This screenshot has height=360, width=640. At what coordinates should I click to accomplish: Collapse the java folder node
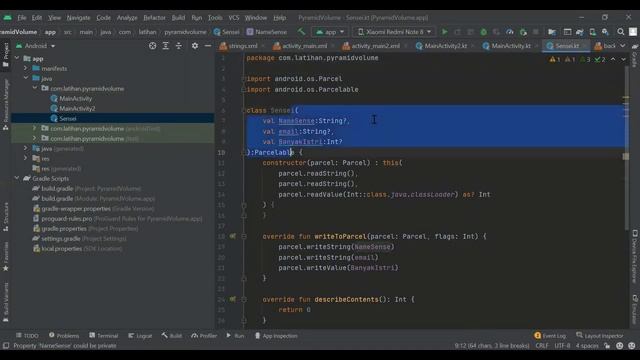[25, 78]
